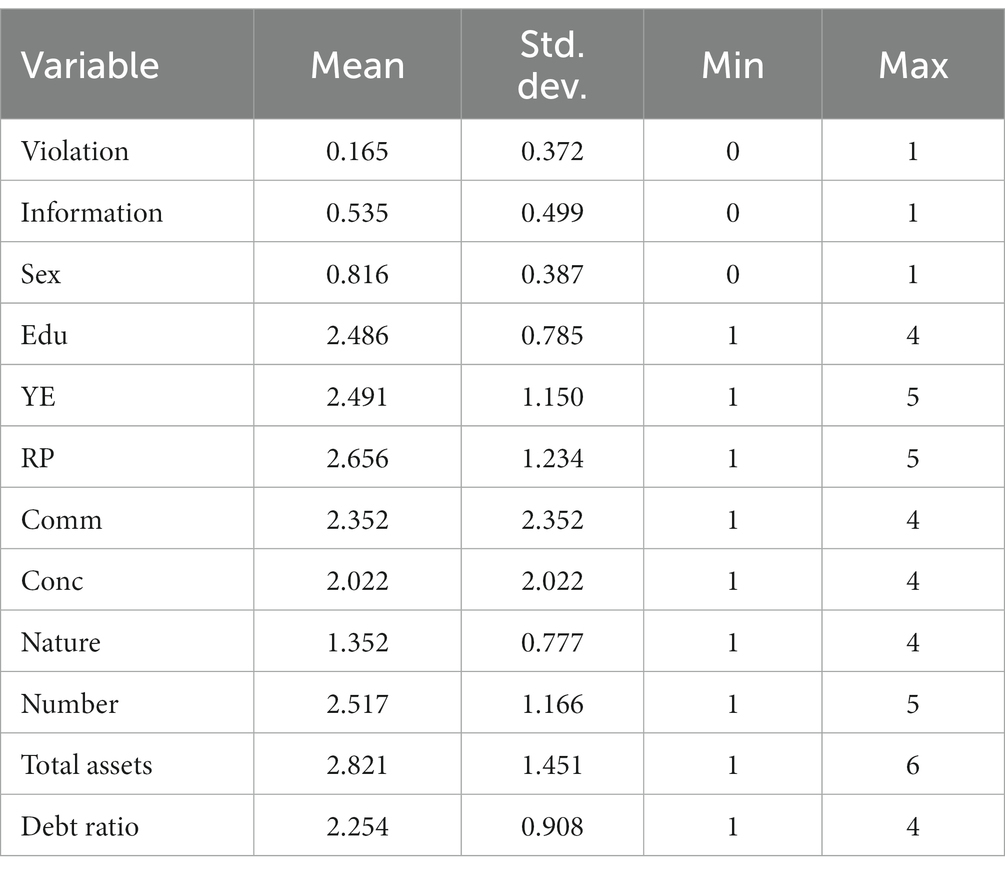Click the Edu standard deviation 0.785
Screen dimensions: 1005x874
coord(552,335)
